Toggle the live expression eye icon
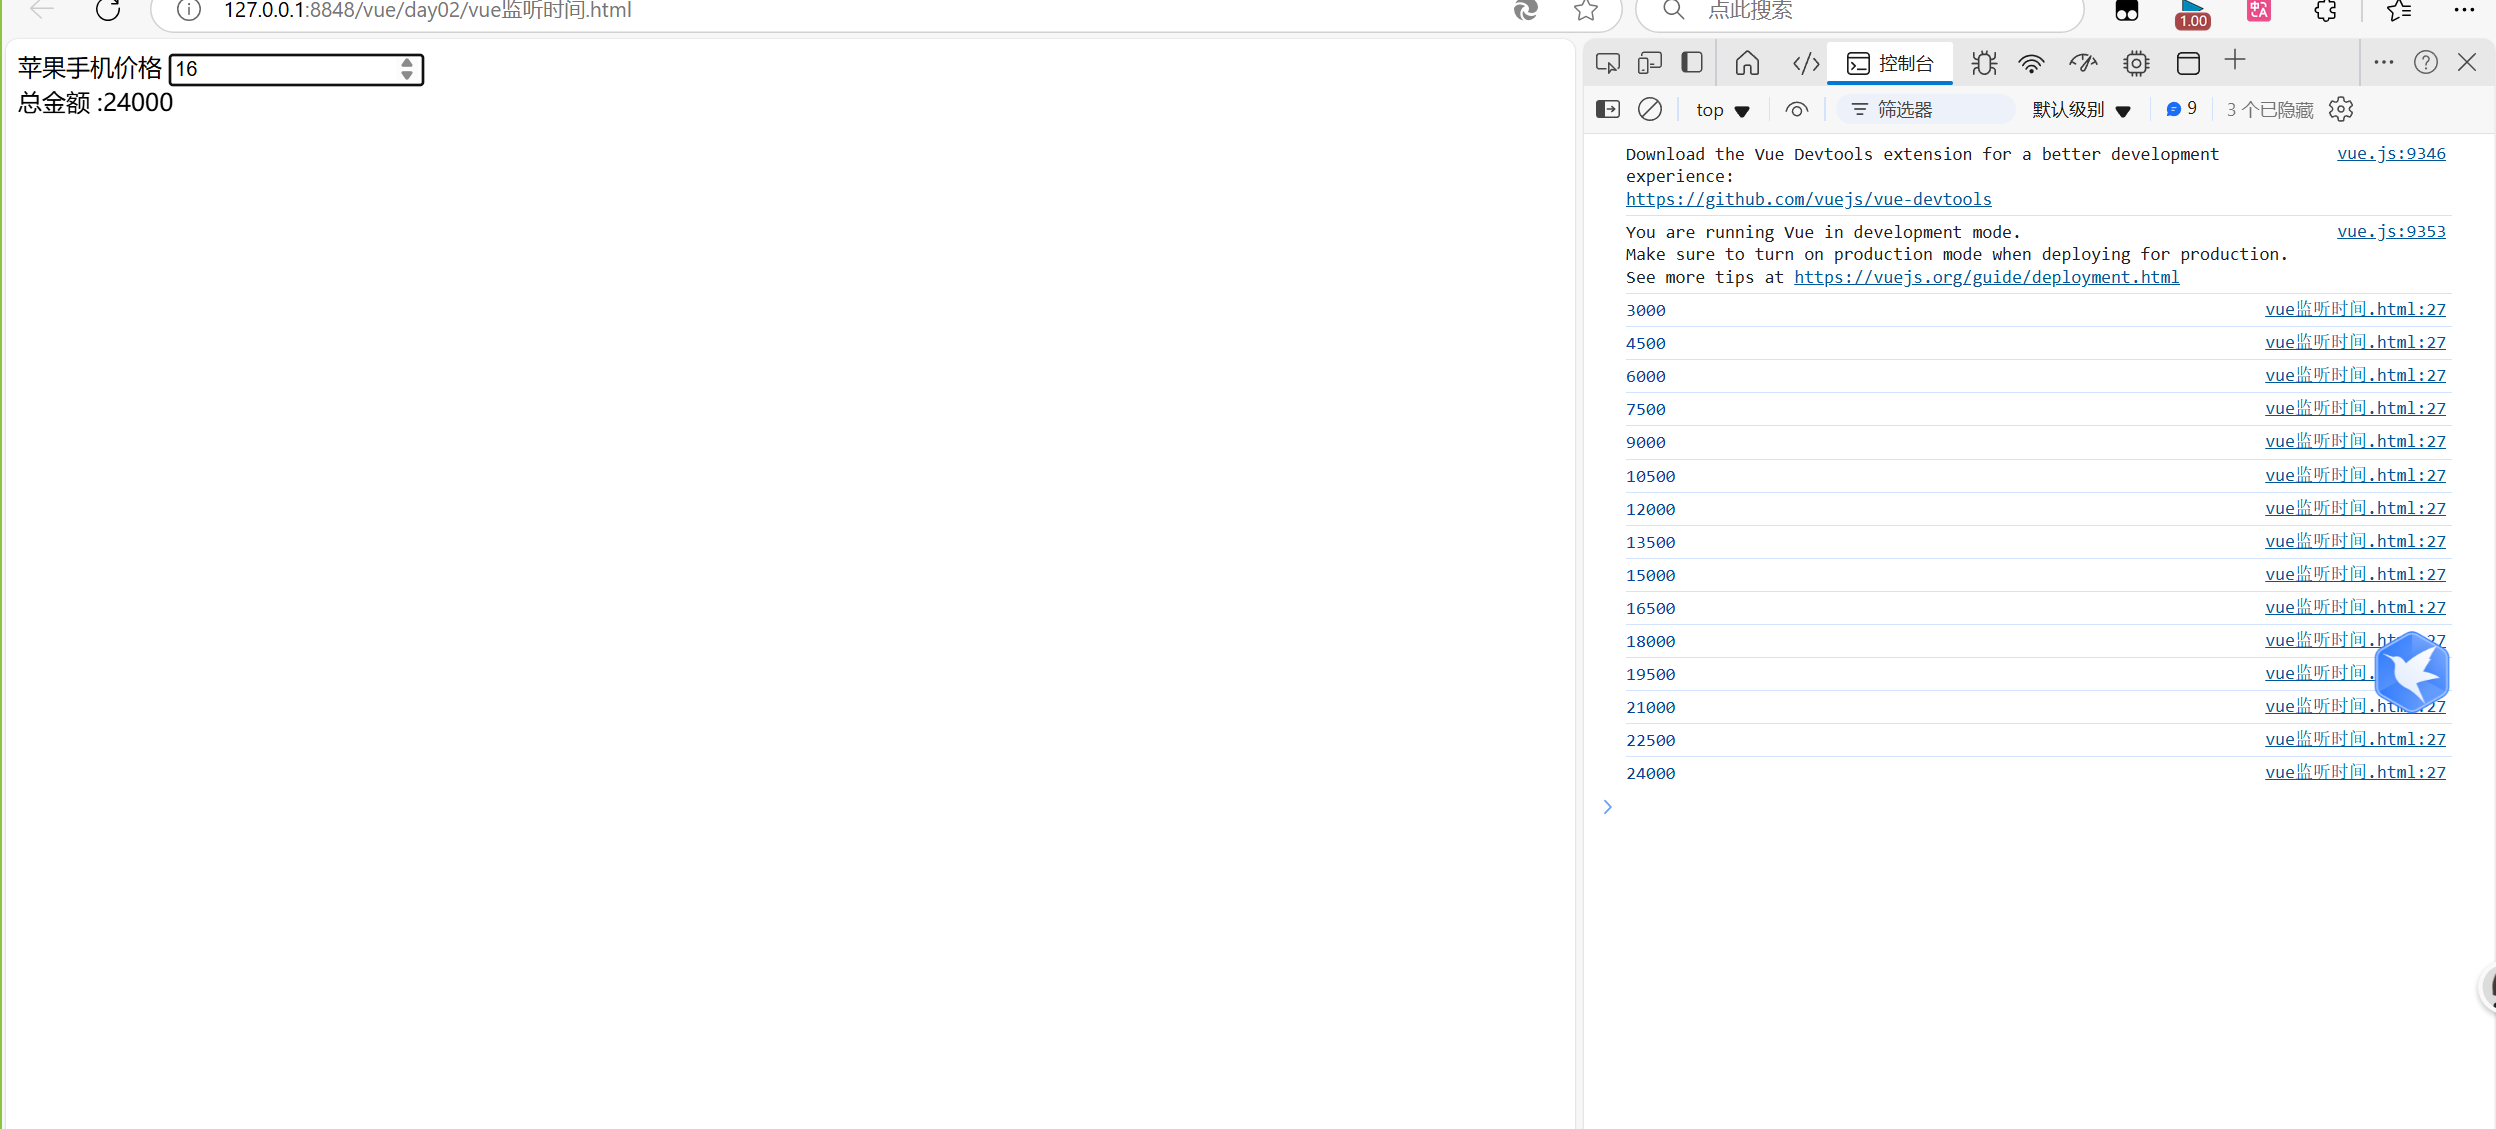This screenshot has width=2496, height=1129. point(1796,110)
